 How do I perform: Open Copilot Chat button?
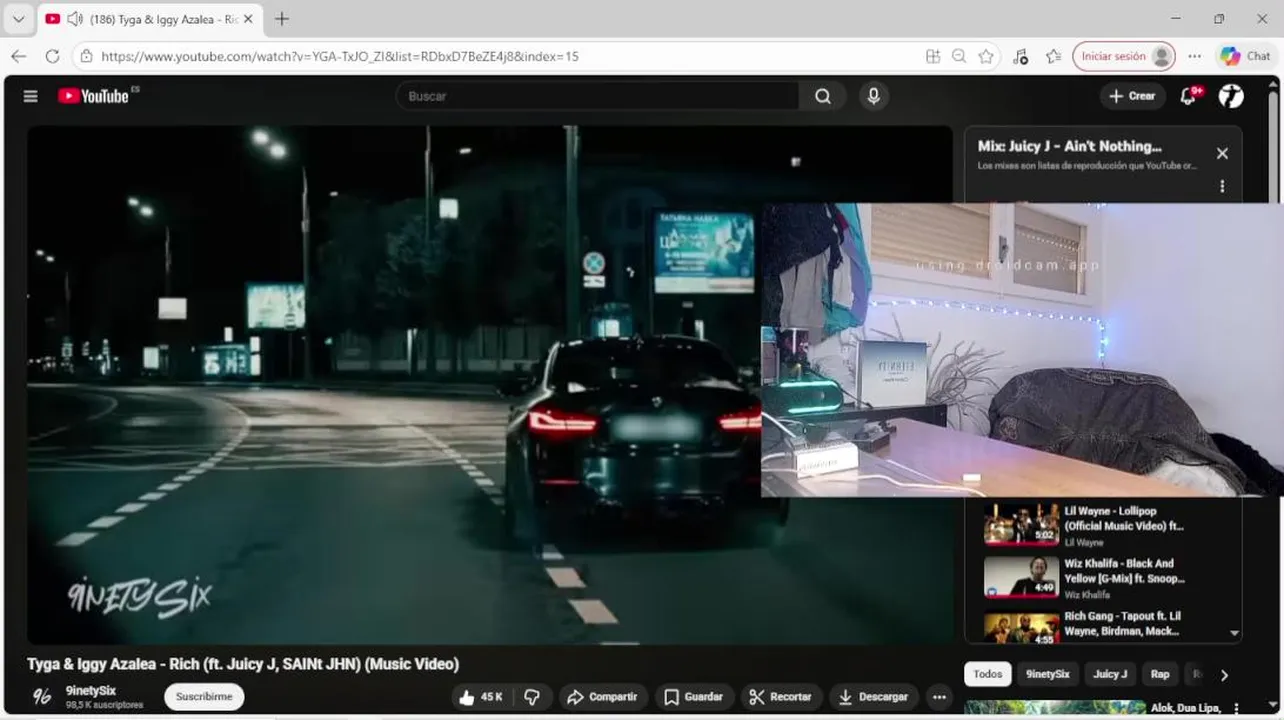click(x=1246, y=56)
